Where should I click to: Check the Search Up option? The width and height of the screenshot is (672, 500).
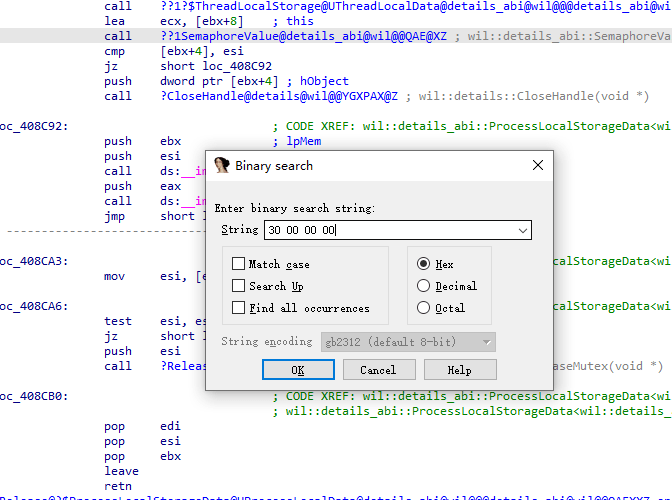pos(238,286)
